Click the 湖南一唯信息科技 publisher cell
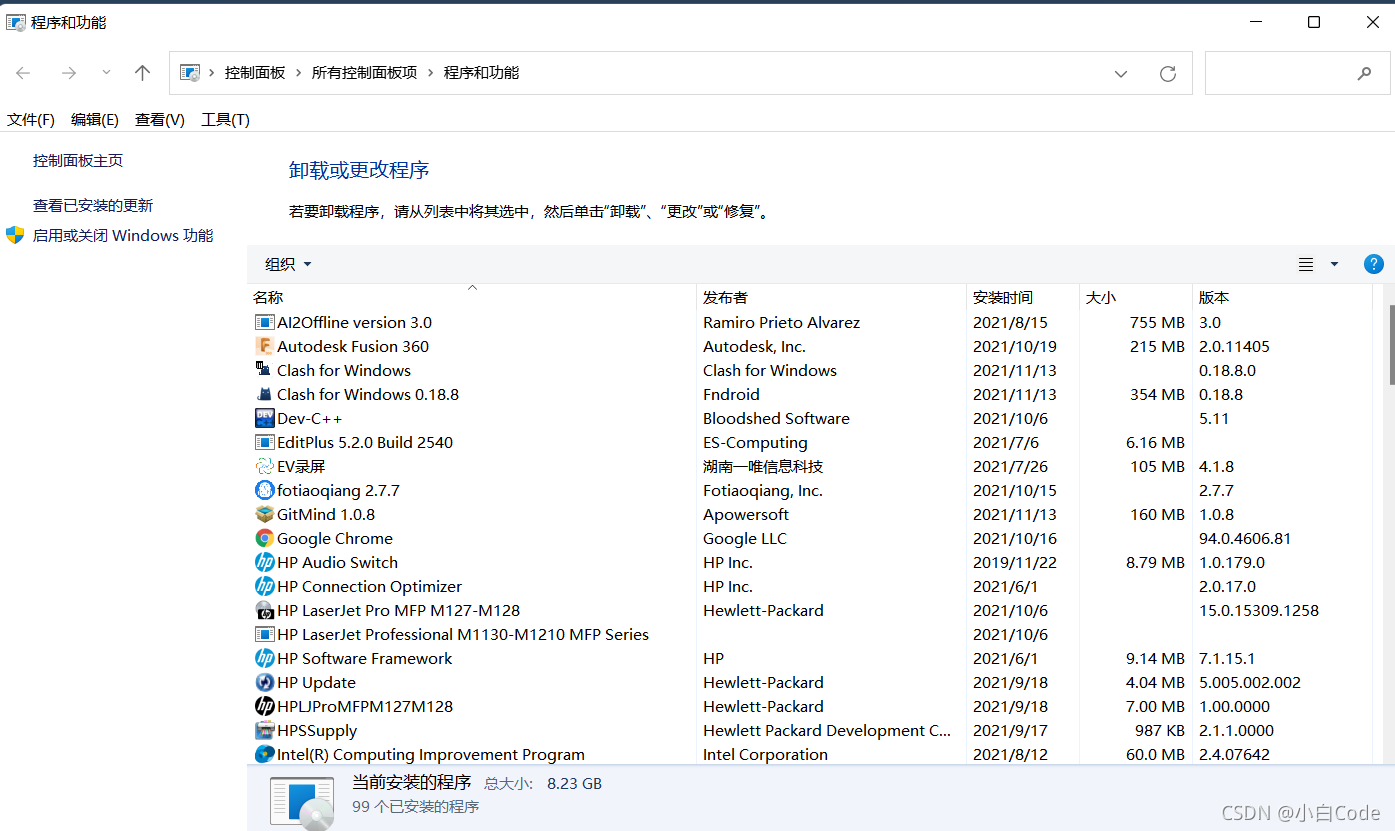1395x831 pixels. point(763,466)
